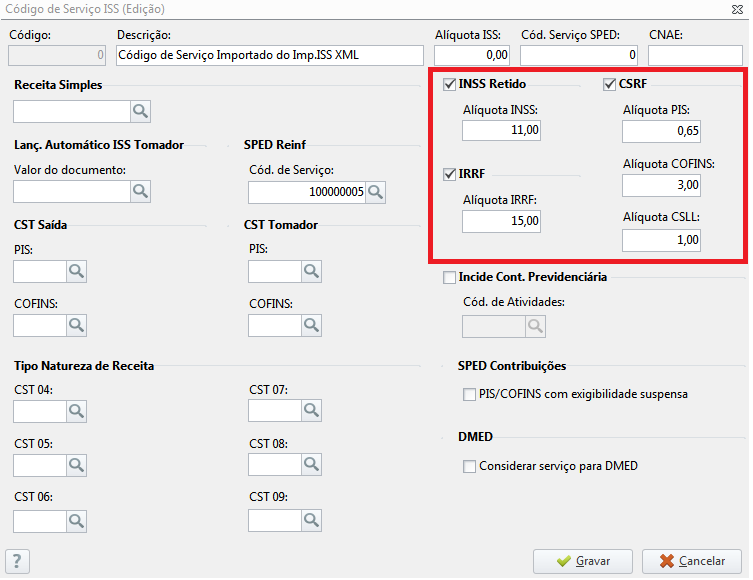Click the Cancelar button

tap(692, 561)
